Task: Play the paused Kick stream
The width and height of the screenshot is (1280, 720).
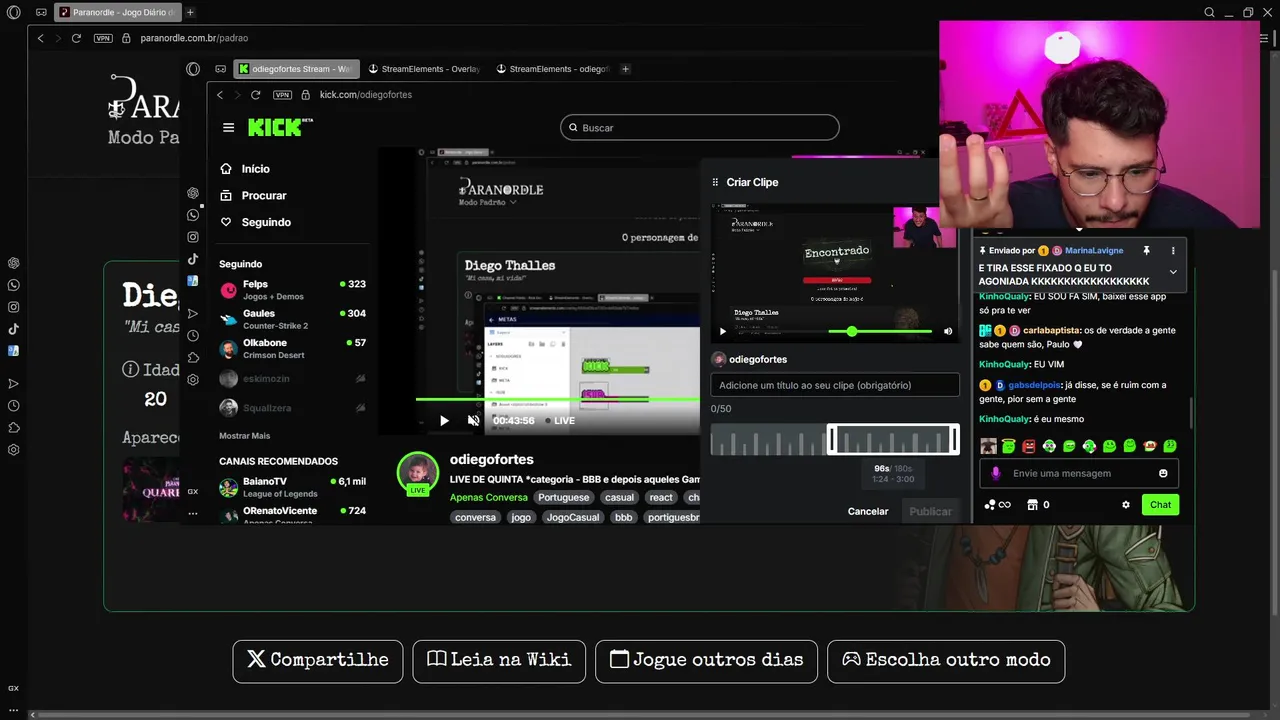Action: pyautogui.click(x=445, y=421)
